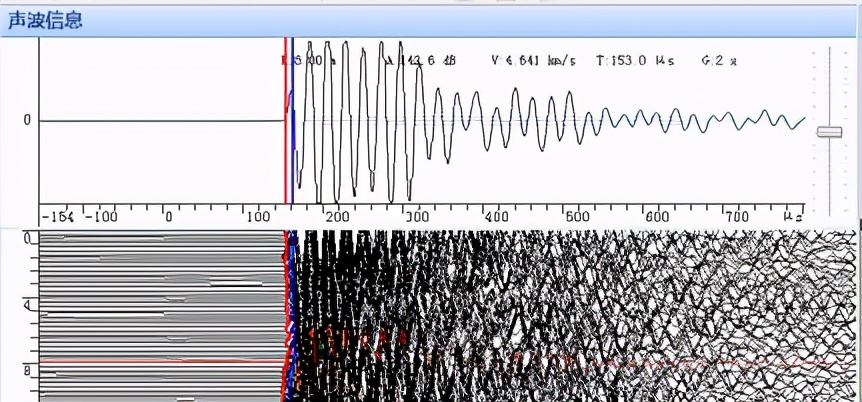Viewport: 862px width, 402px height.
Task: Click the vertical gain slider handle
Action: point(829,132)
